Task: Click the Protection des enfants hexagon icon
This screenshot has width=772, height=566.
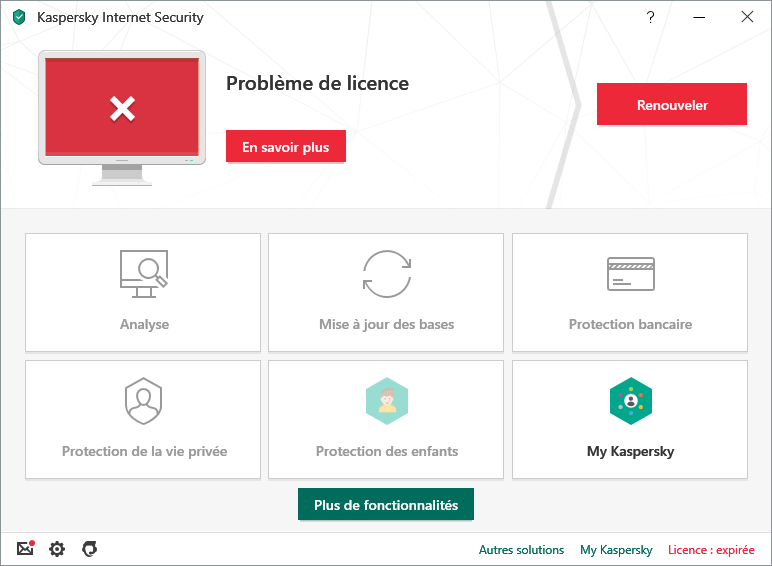Action: (x=386, y=402)
